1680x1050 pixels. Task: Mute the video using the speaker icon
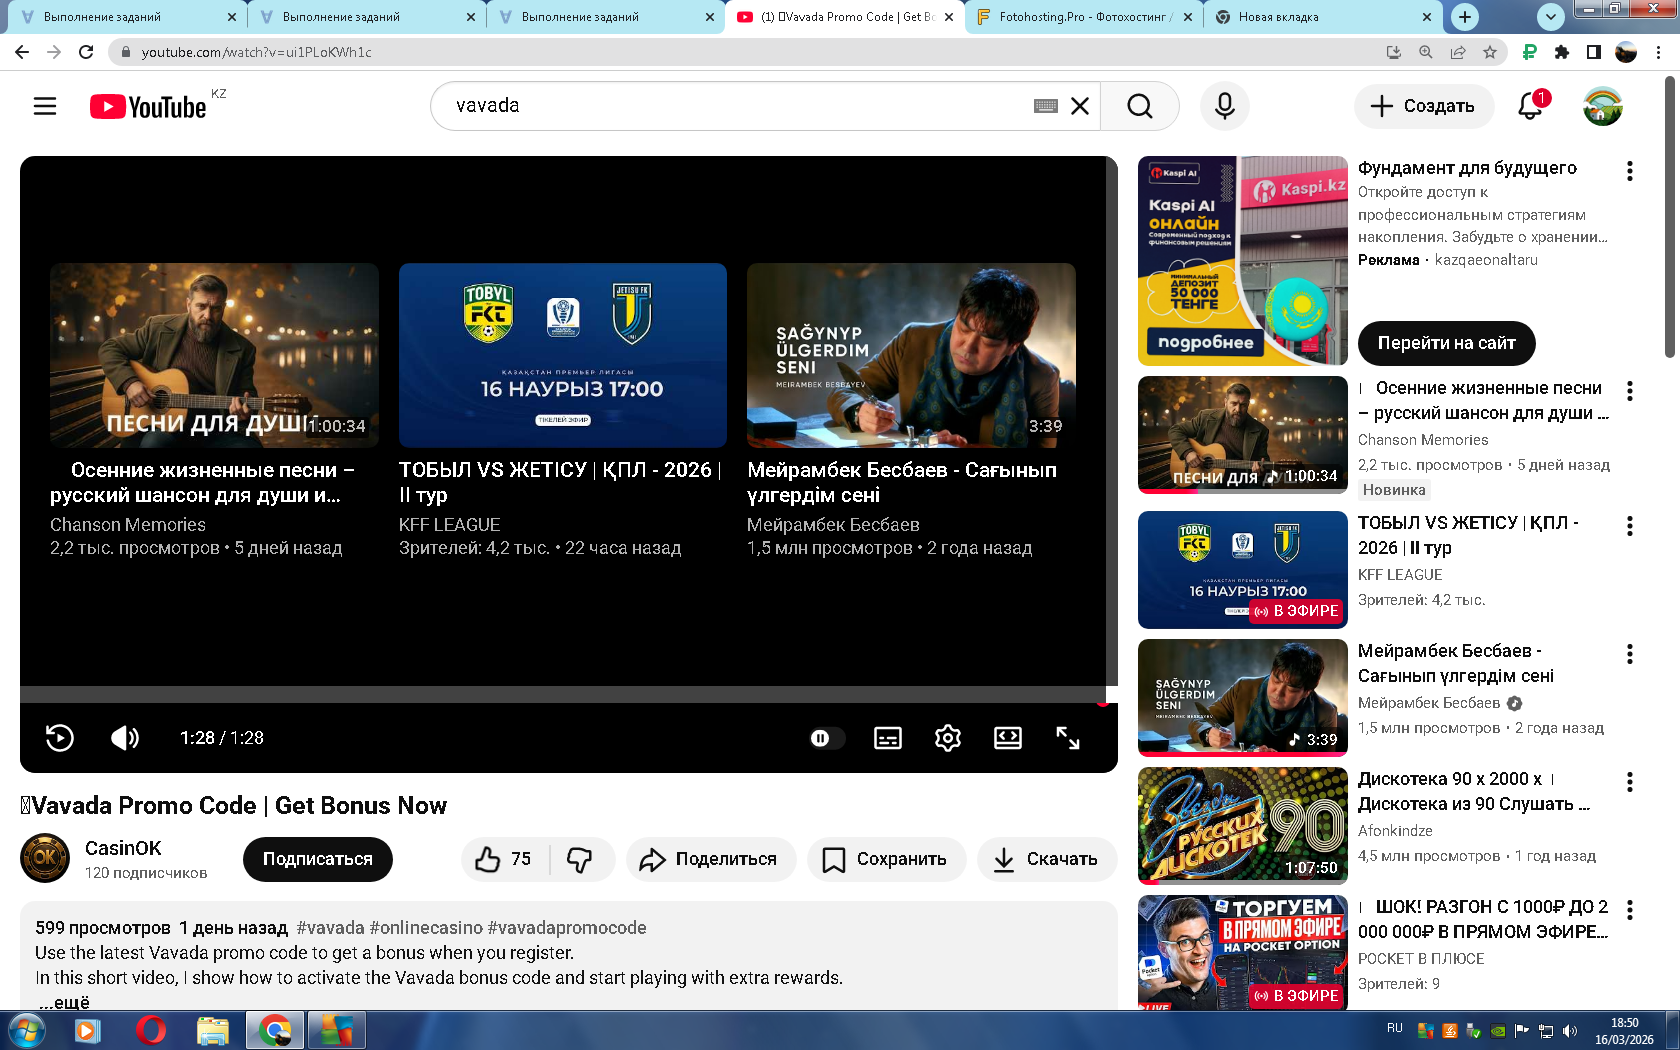125,738
